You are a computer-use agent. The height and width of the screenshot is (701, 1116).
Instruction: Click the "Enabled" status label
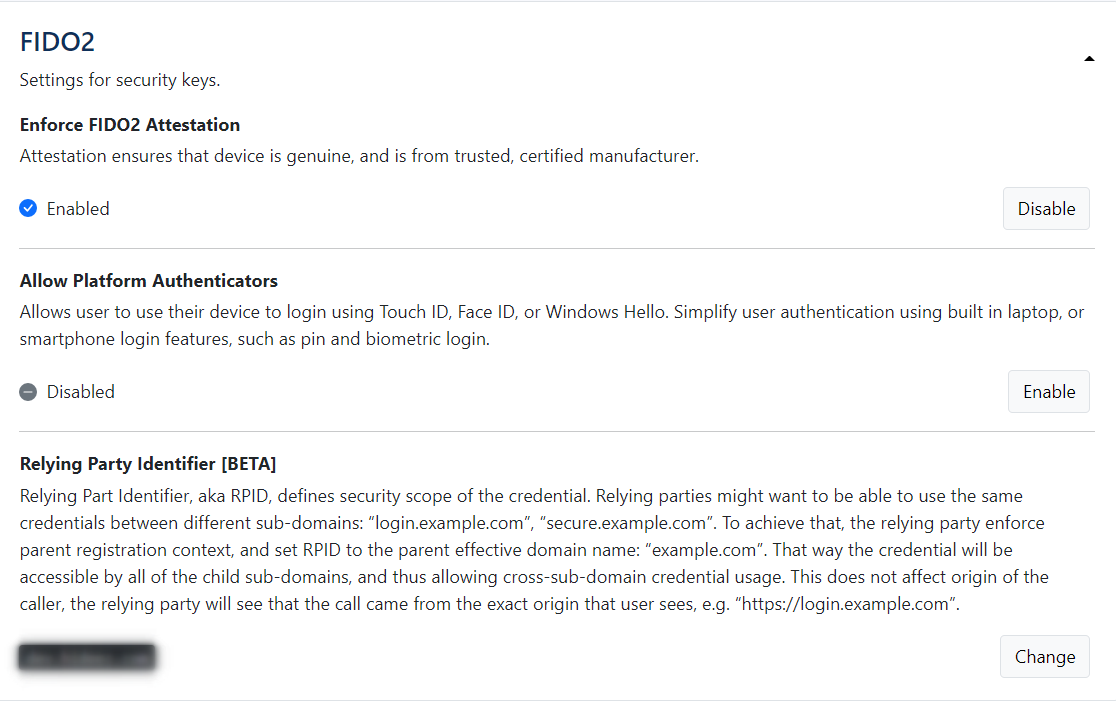click(x=78, y=209)
